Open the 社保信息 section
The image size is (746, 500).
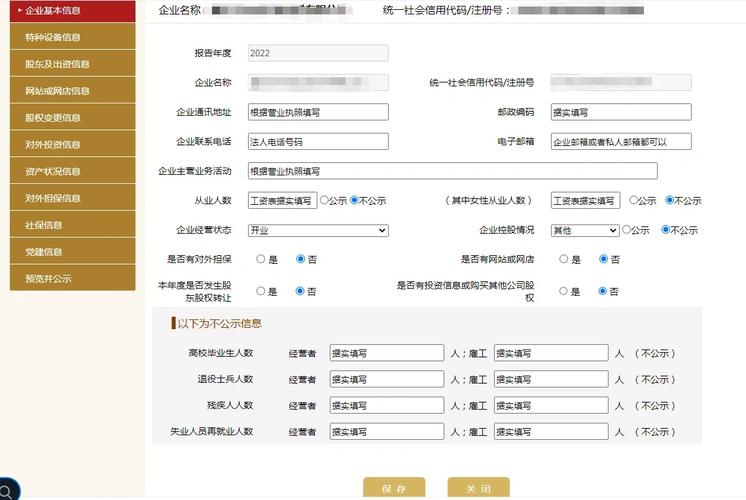click(72, 225)
